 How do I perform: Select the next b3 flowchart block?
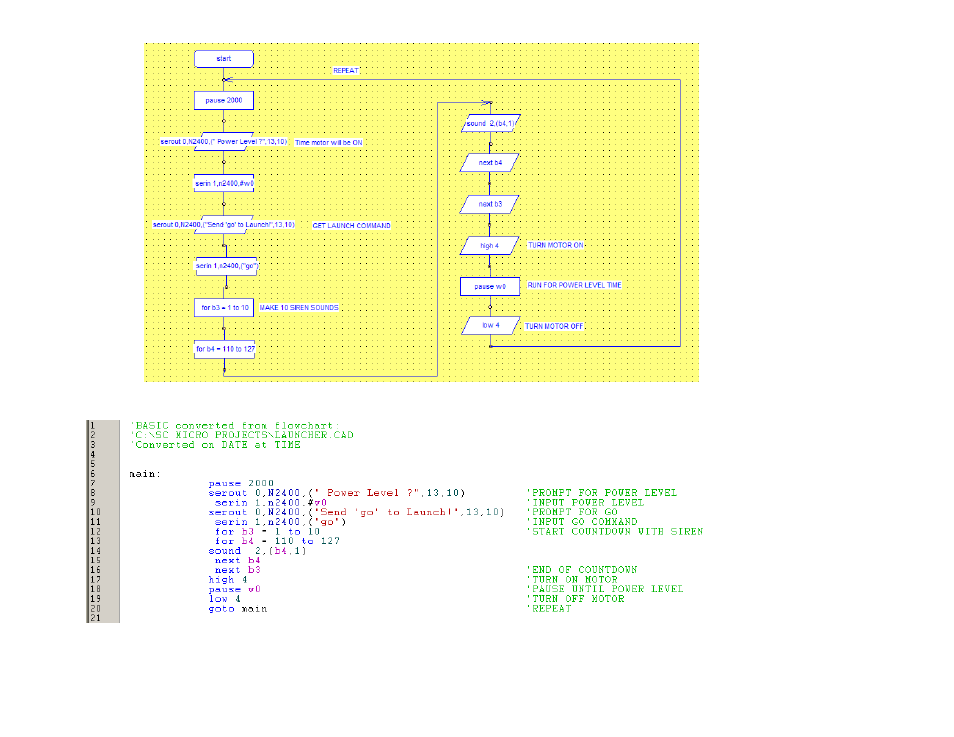[490, 204]
